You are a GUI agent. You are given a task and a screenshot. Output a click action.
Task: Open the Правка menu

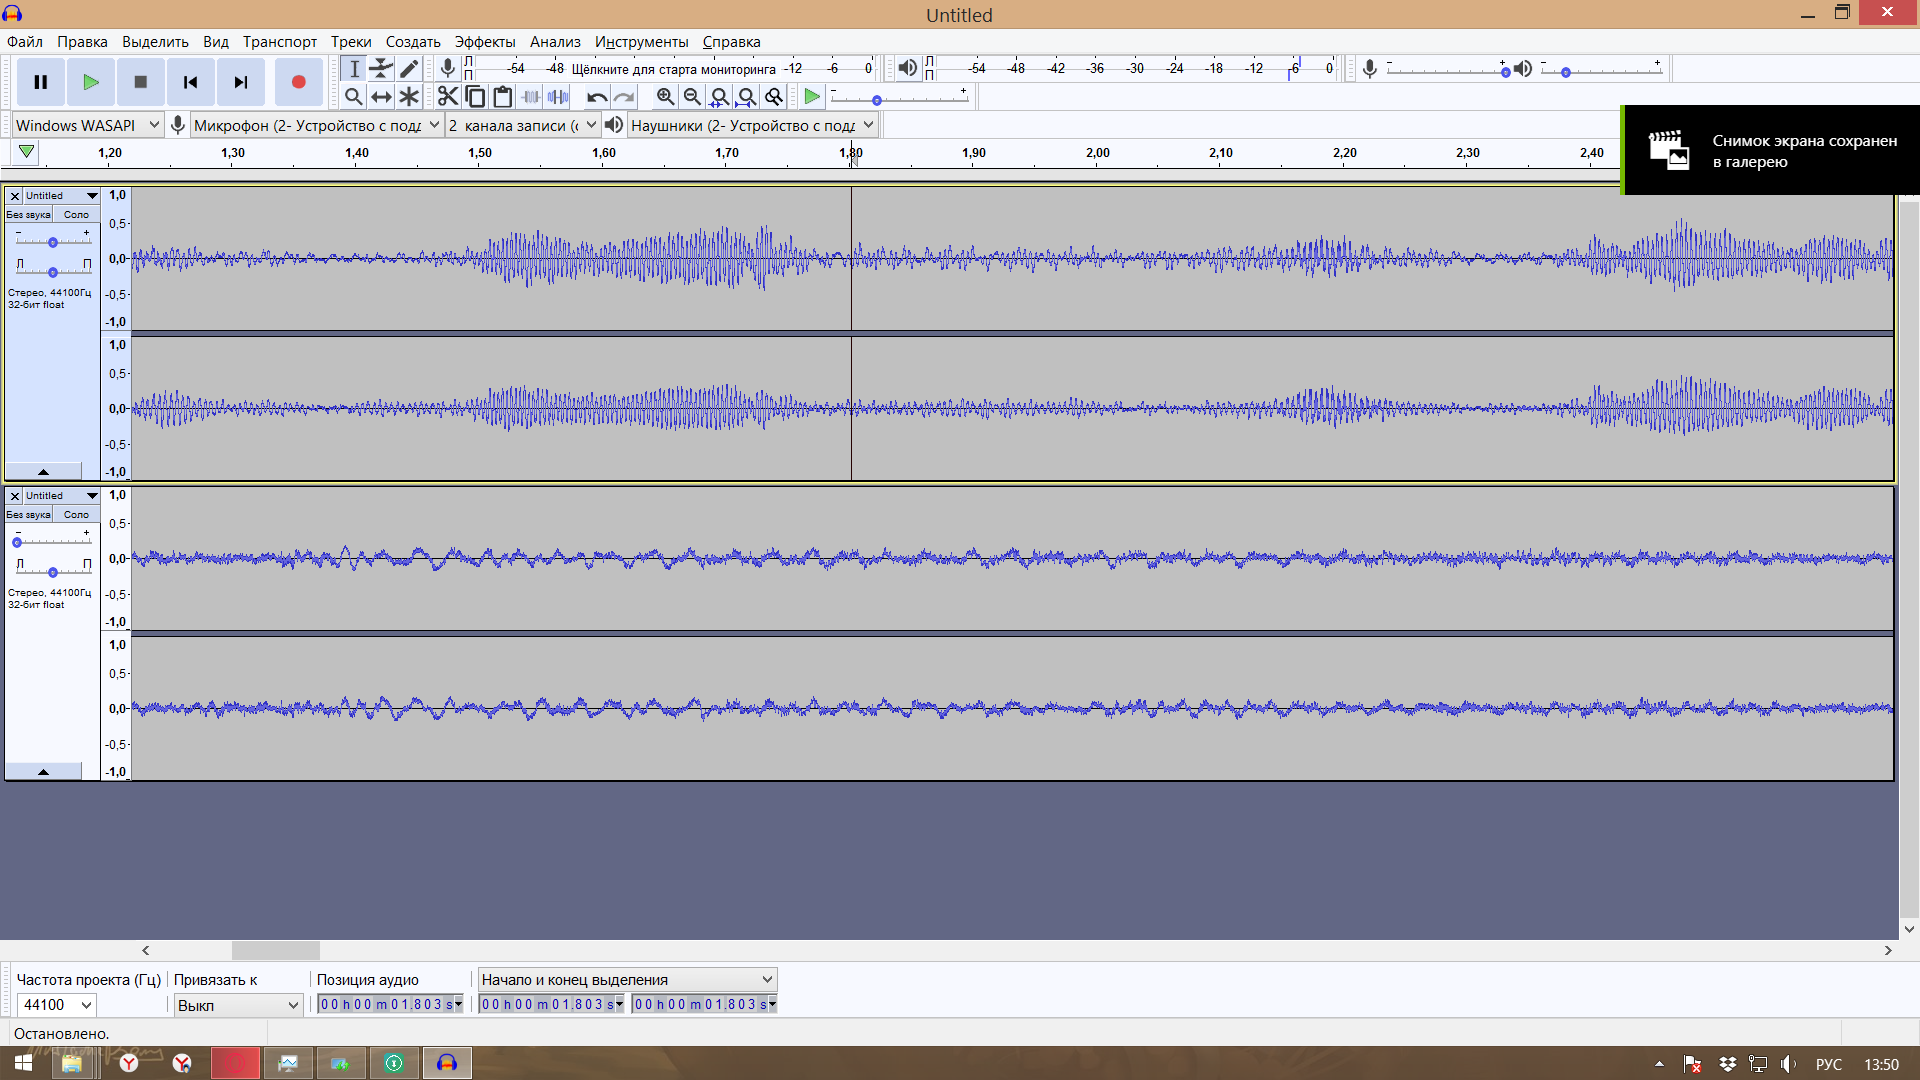tap(82, 42)
